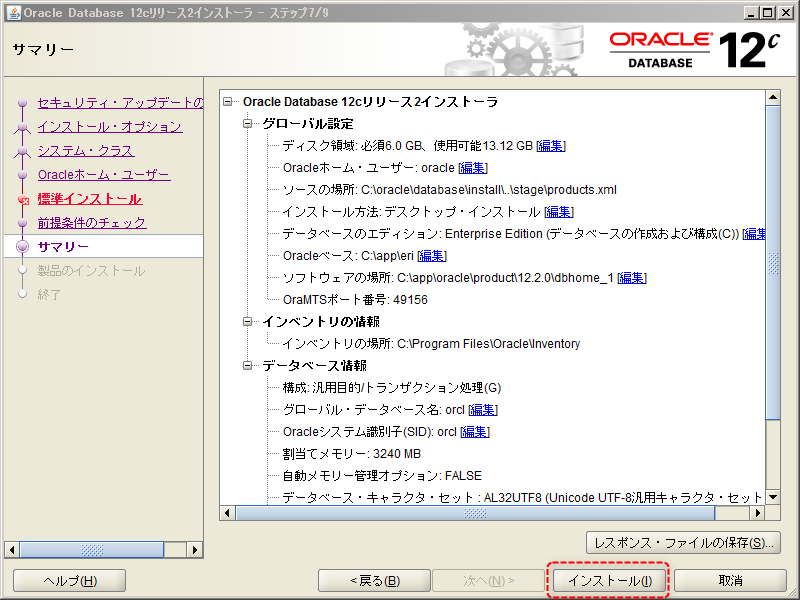Open the 編集 link for ディスク領域
800x600 pixels.
pyautogui.click(x=550, y=144)
